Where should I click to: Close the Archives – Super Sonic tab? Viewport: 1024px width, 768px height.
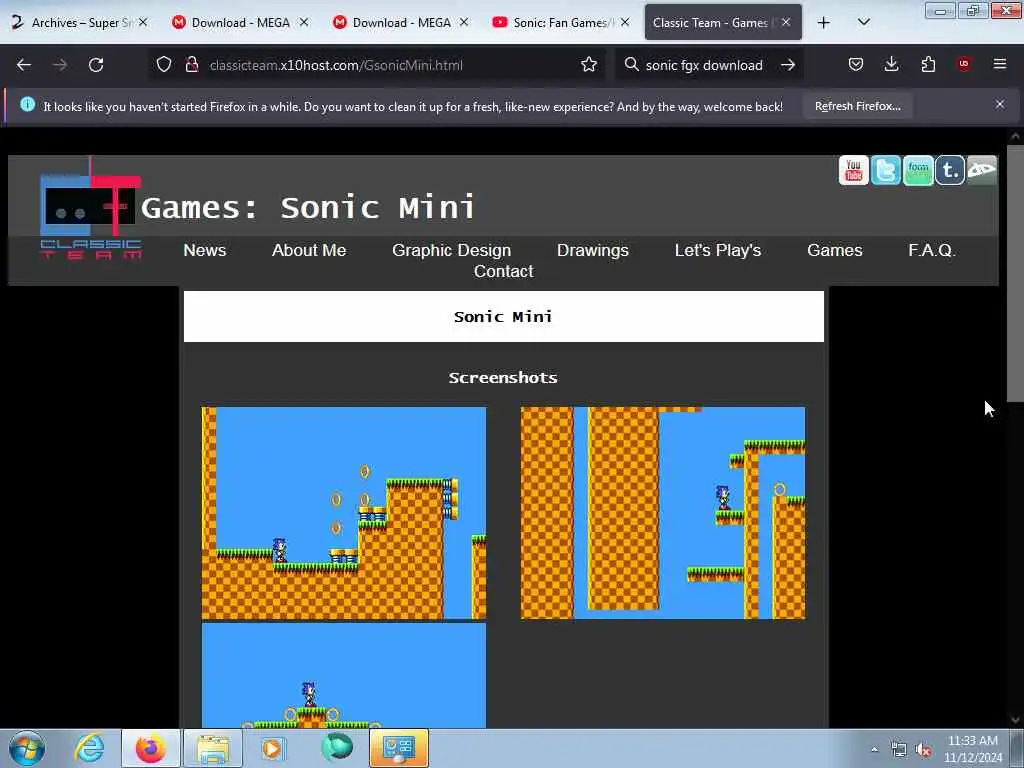pyautogui.click(x=143, y=22)
